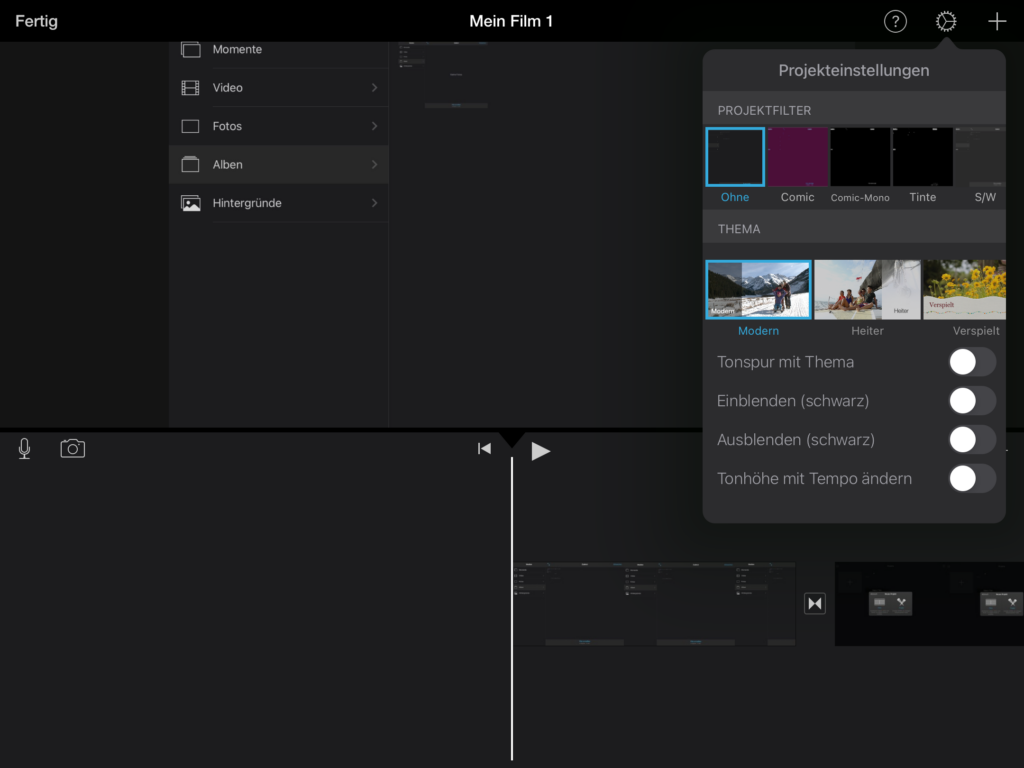Toggle Ausblenden (schwarz) switch
Image resolution: width=1024 pixels, height=768 pixels.
pos(971,440)
